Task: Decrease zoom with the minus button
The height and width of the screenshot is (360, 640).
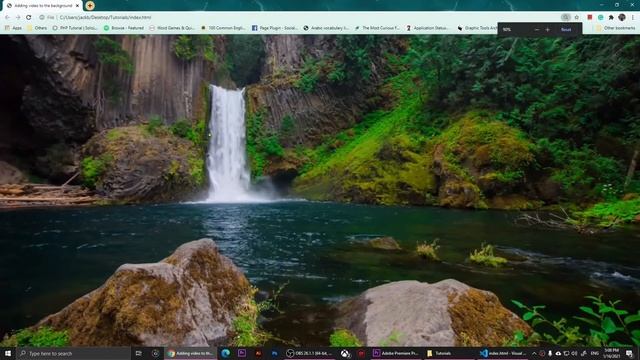Action: click(537, 29)
